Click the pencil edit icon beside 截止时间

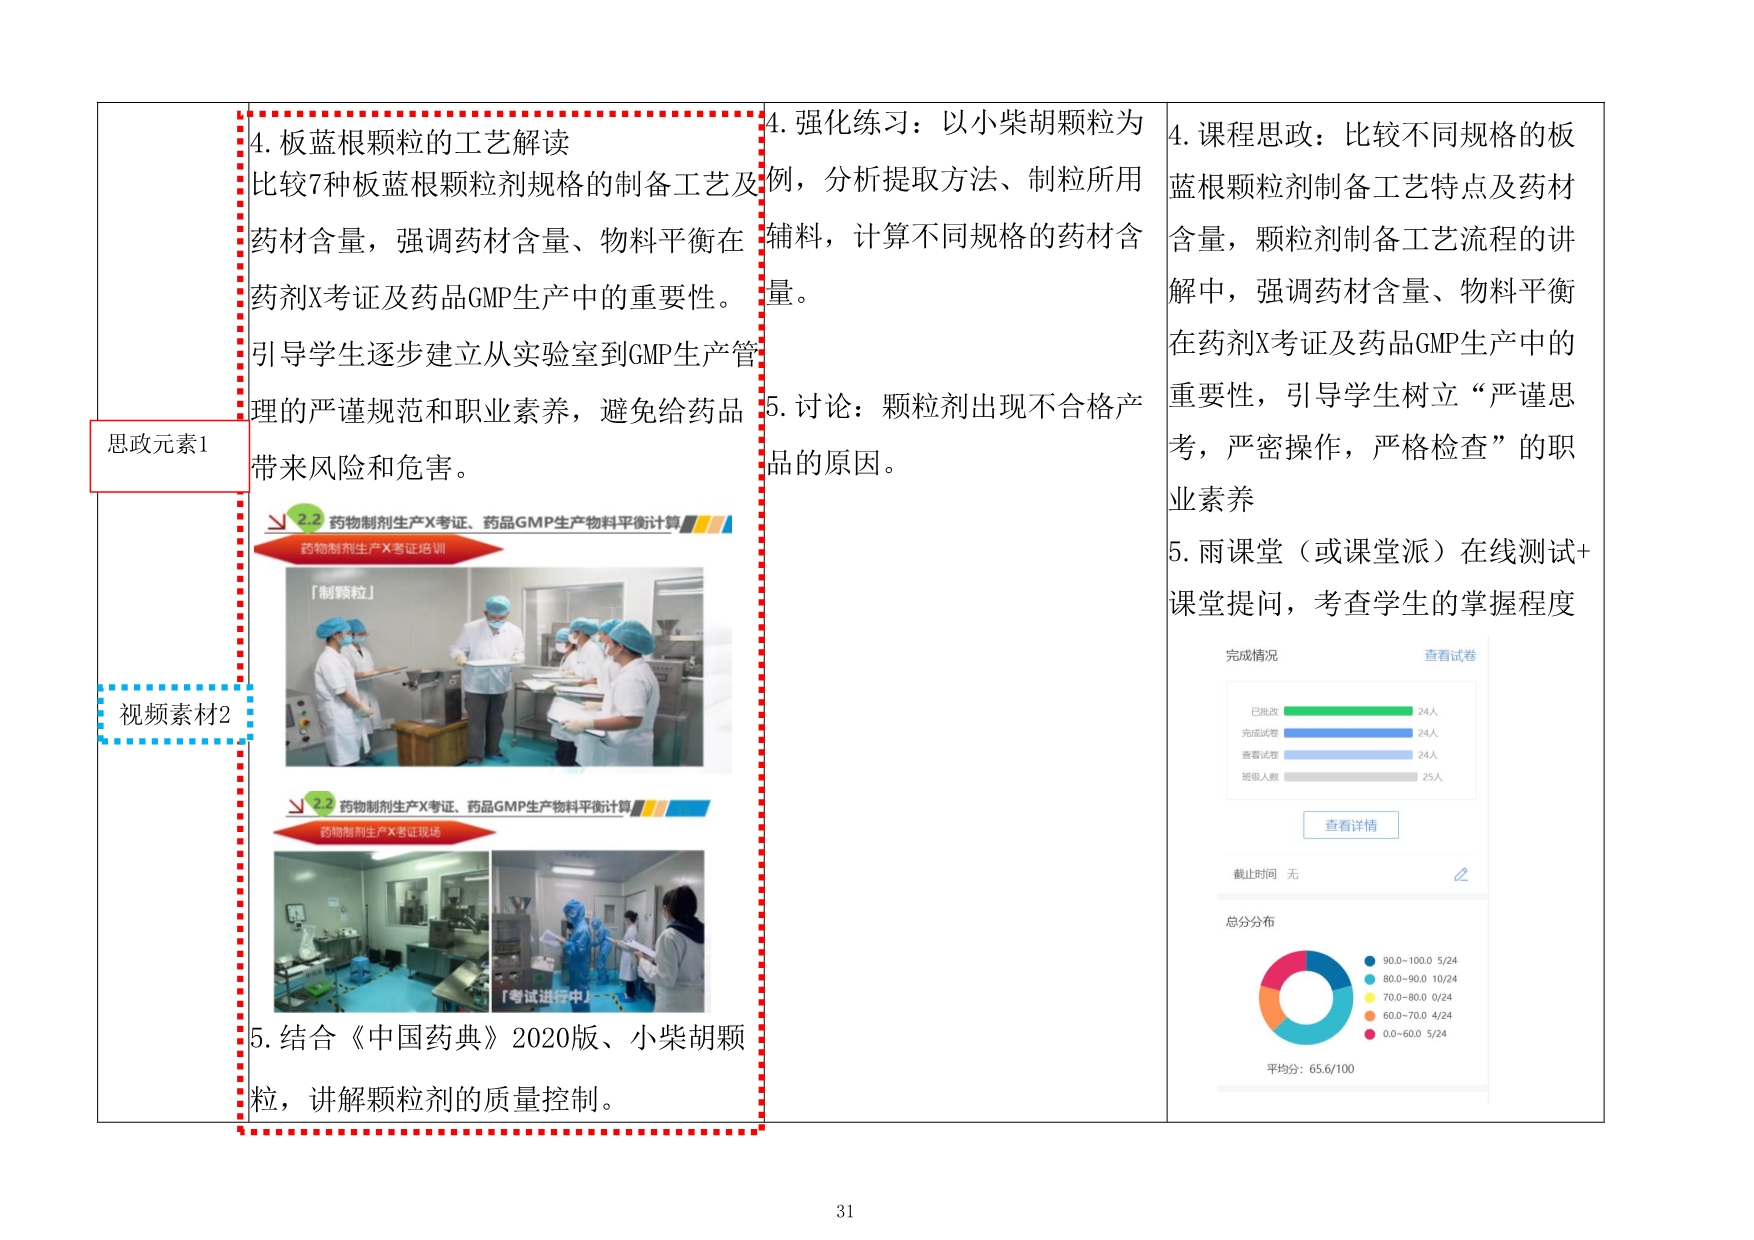tap(1460, 874)
